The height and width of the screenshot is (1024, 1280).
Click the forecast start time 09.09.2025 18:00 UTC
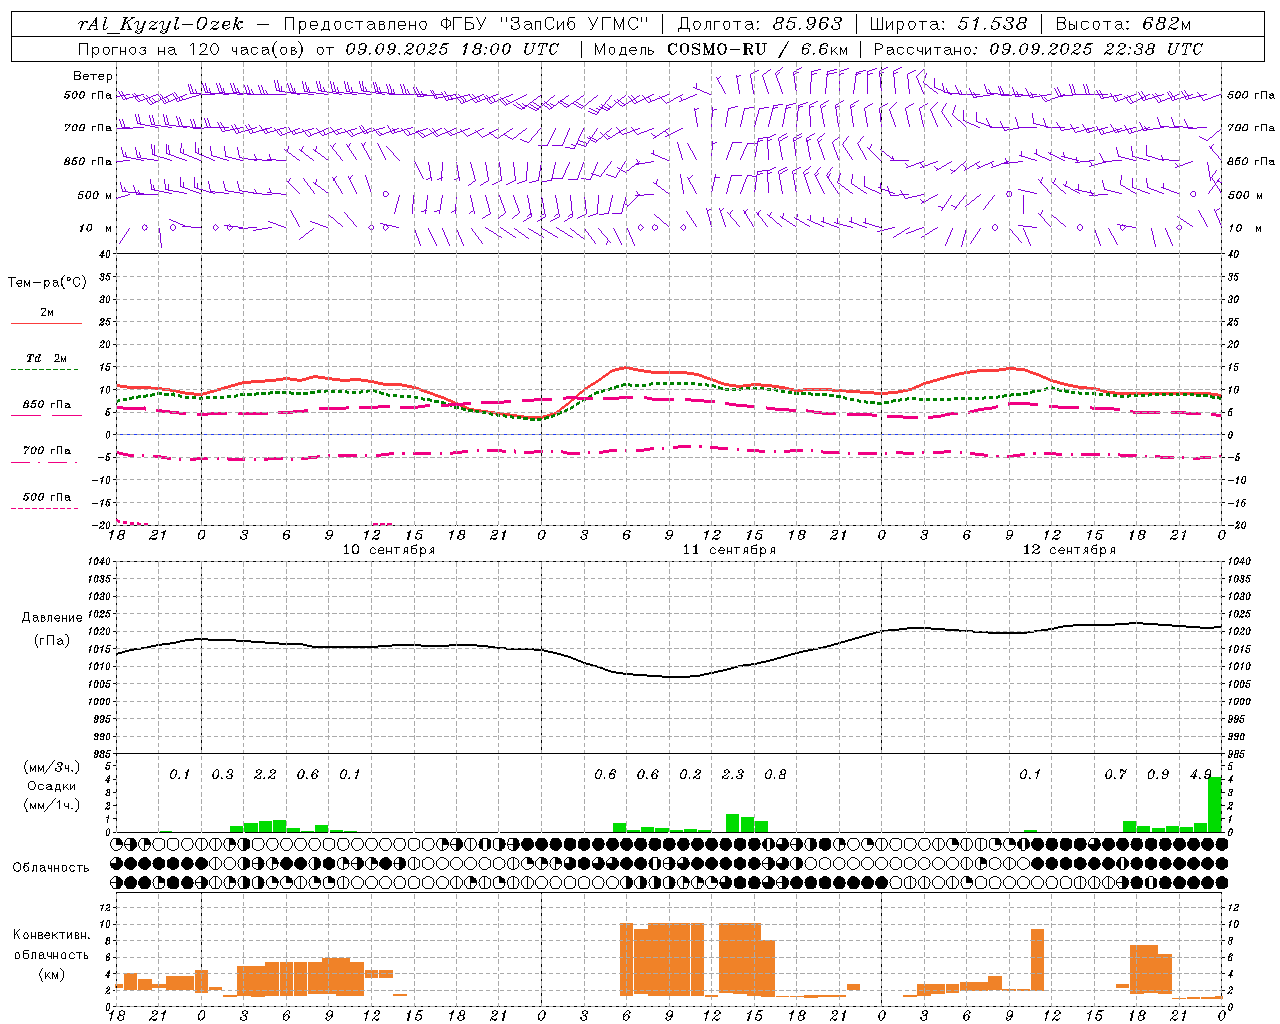pyautogui.click(x=452, y=49)
